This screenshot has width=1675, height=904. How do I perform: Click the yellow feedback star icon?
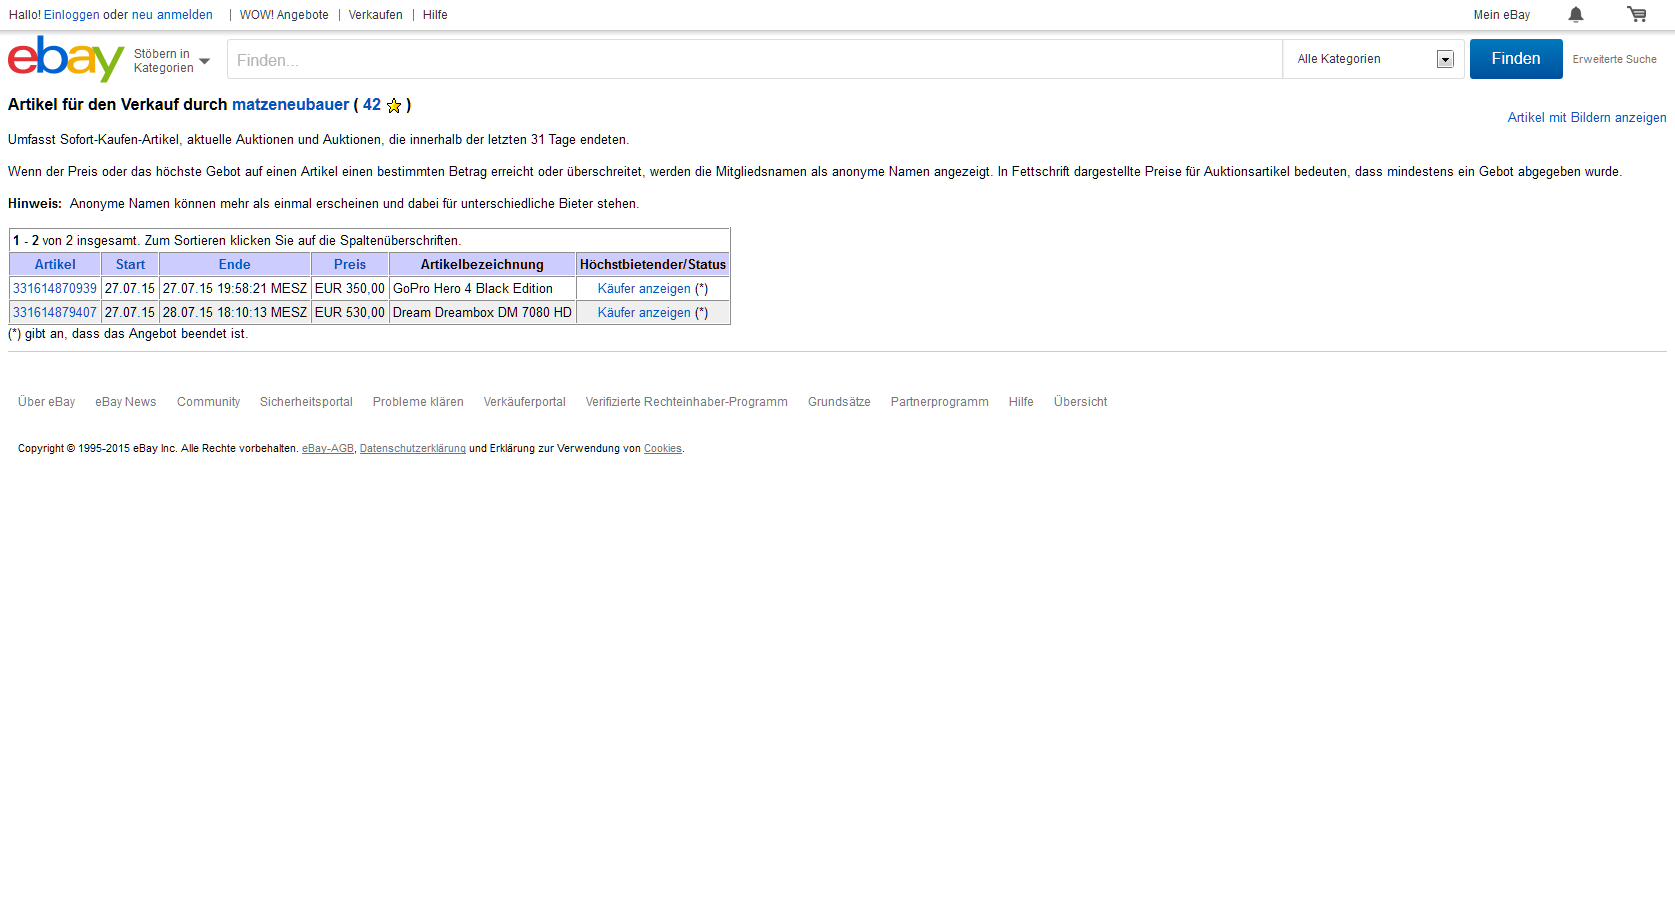[394, 105]
